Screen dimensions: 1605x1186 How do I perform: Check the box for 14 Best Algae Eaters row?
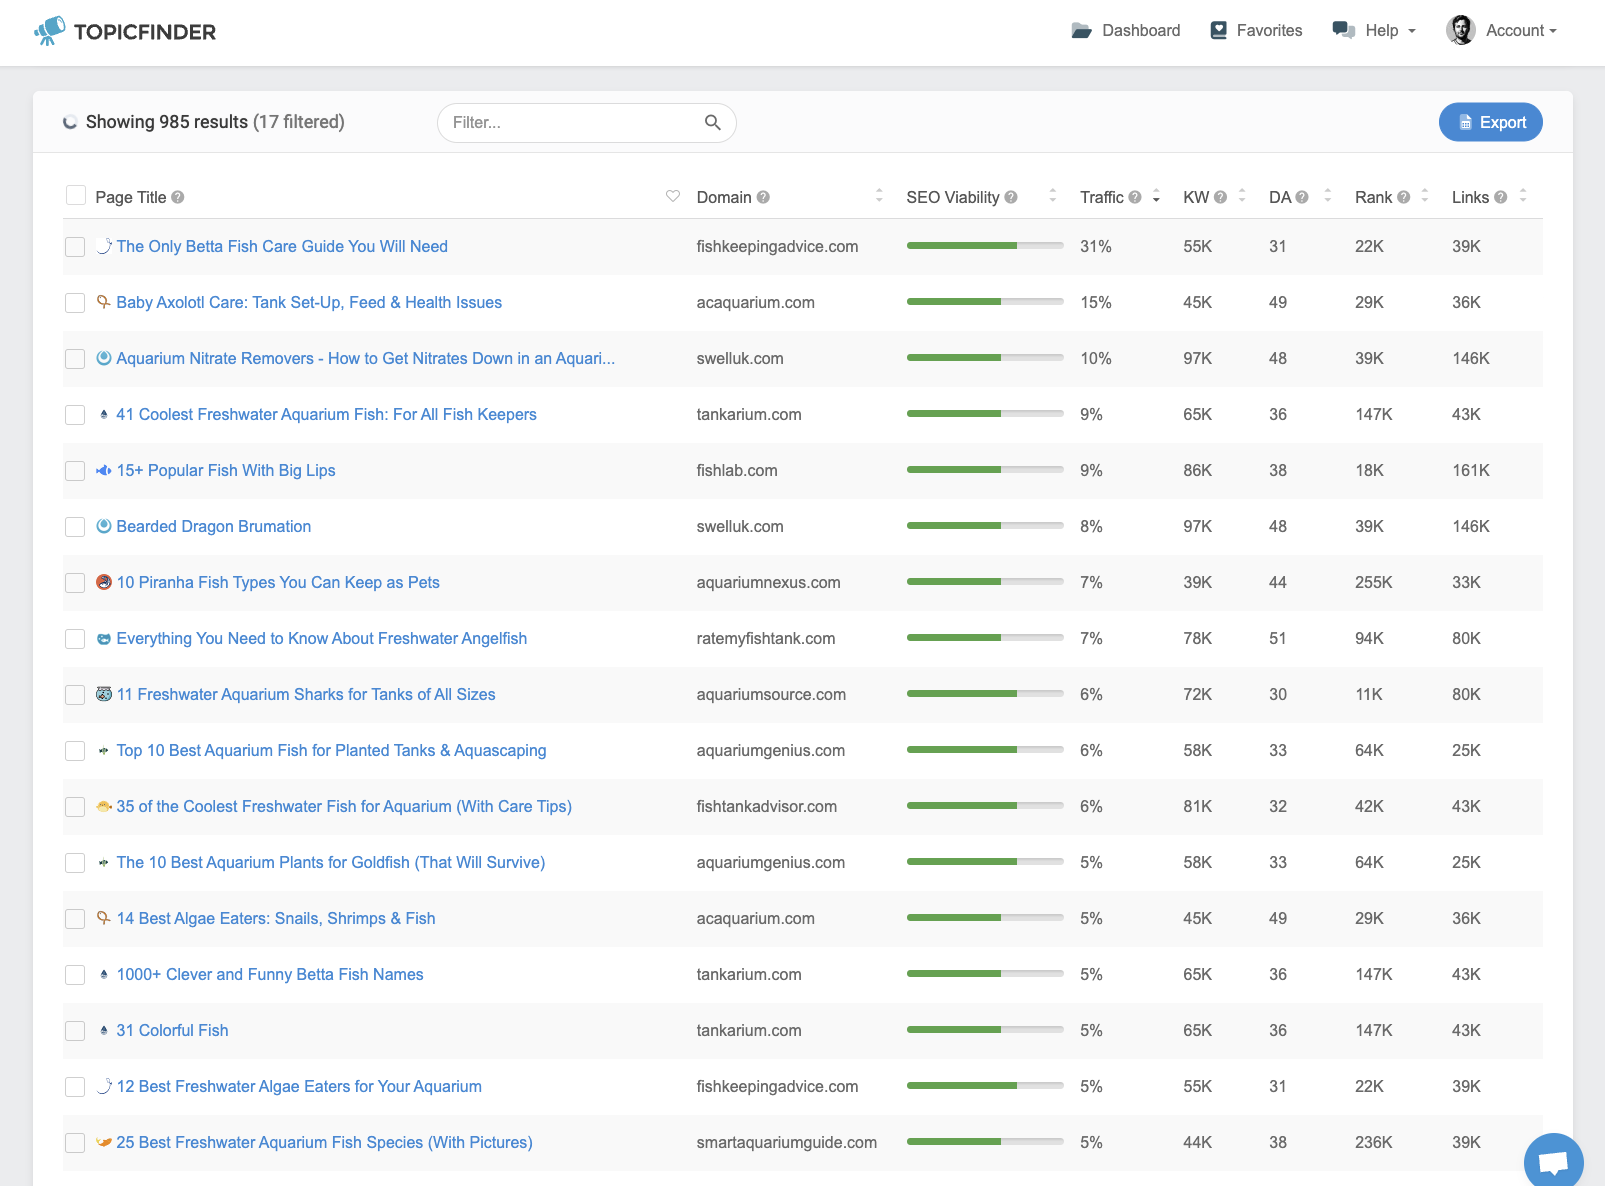click(75, 919)
